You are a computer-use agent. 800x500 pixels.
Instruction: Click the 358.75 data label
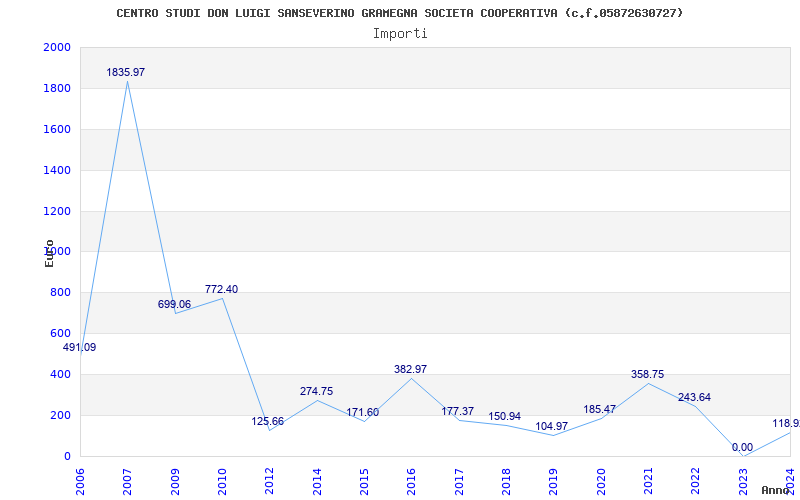coord(647,374)
